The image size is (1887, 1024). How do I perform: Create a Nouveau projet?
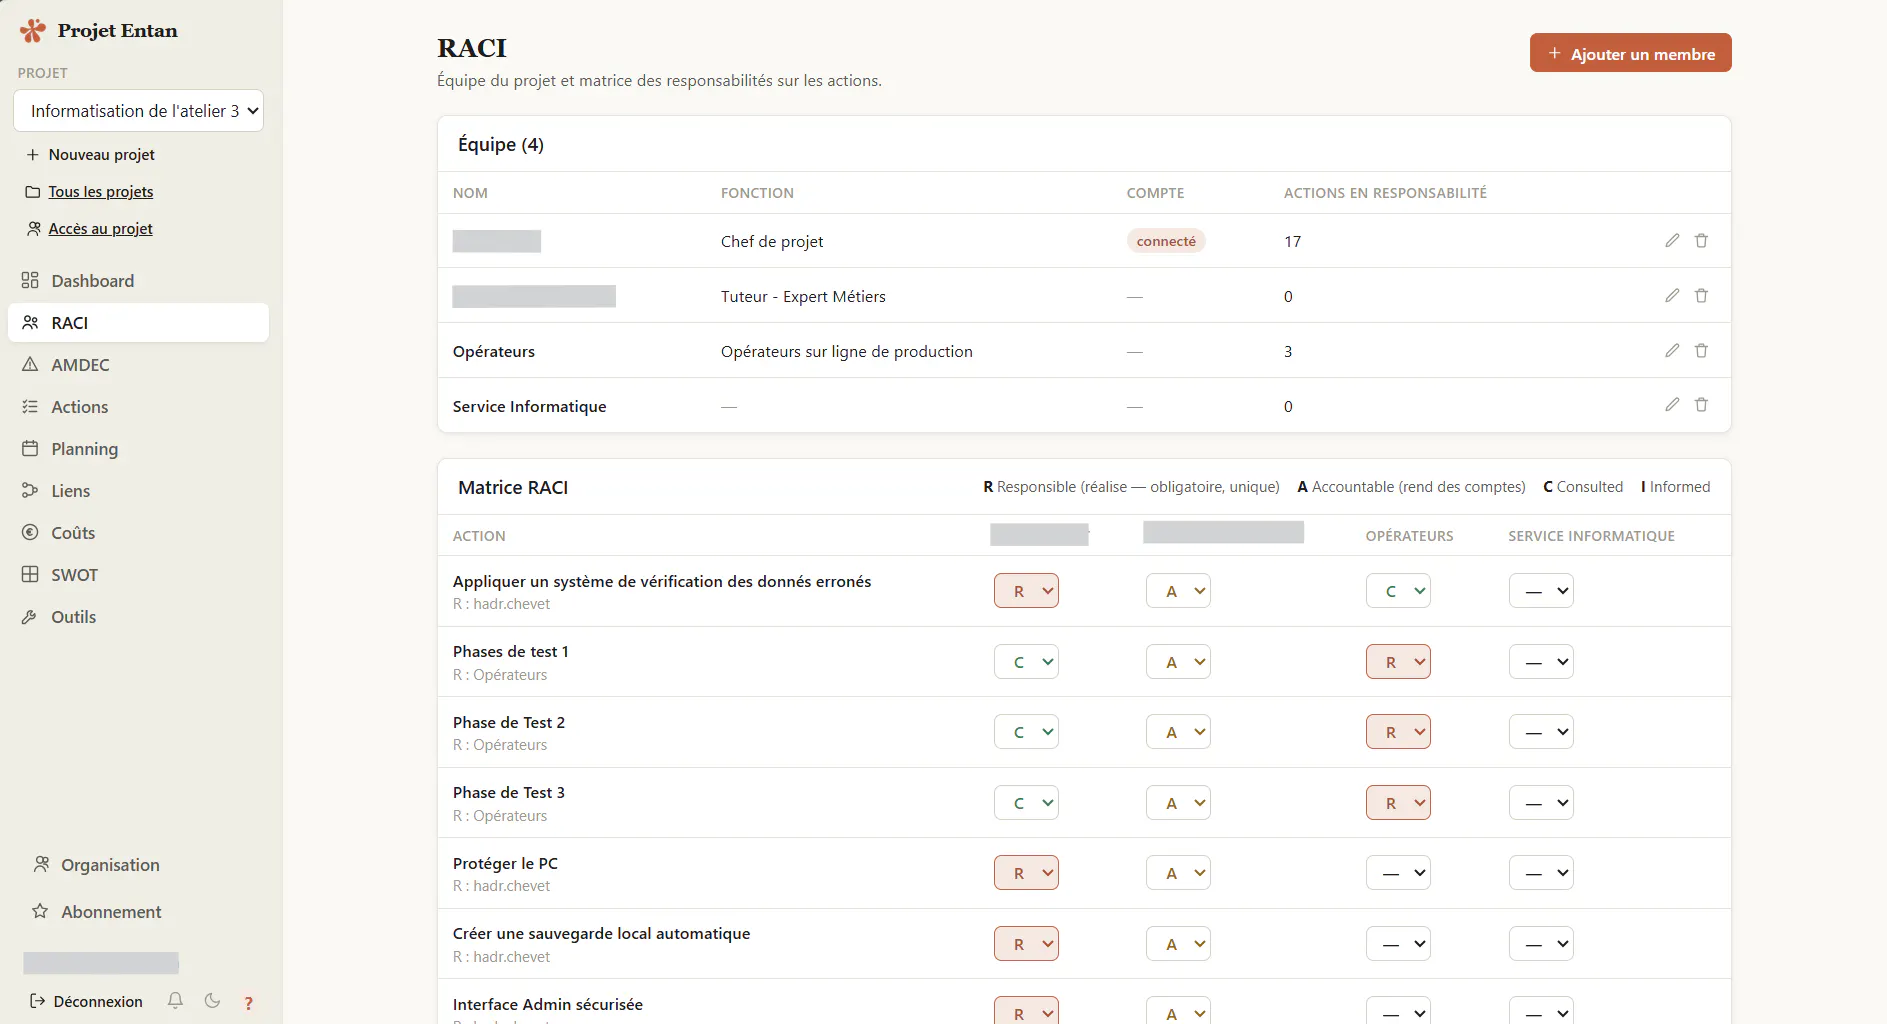(90, 155)
